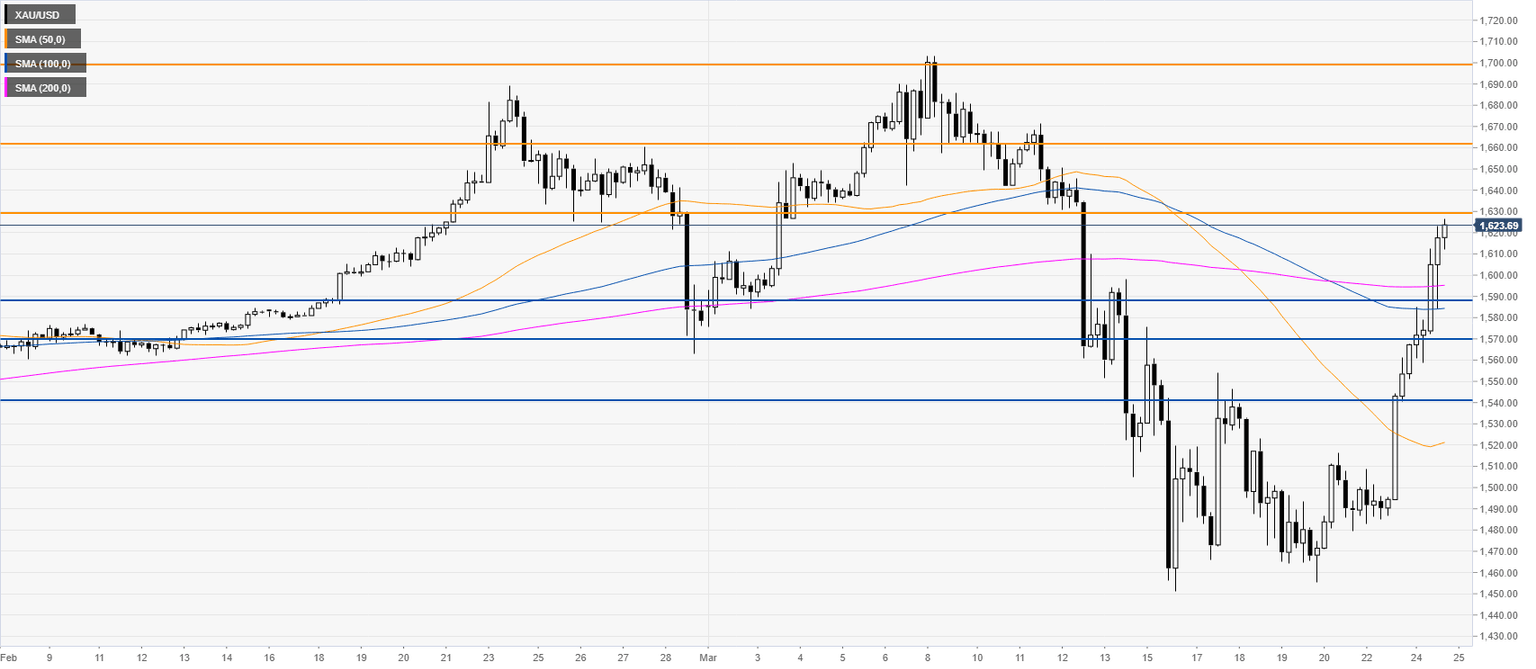Click date axis marker 16 in February
The image size is (1536, 669).
click(270, 660)
